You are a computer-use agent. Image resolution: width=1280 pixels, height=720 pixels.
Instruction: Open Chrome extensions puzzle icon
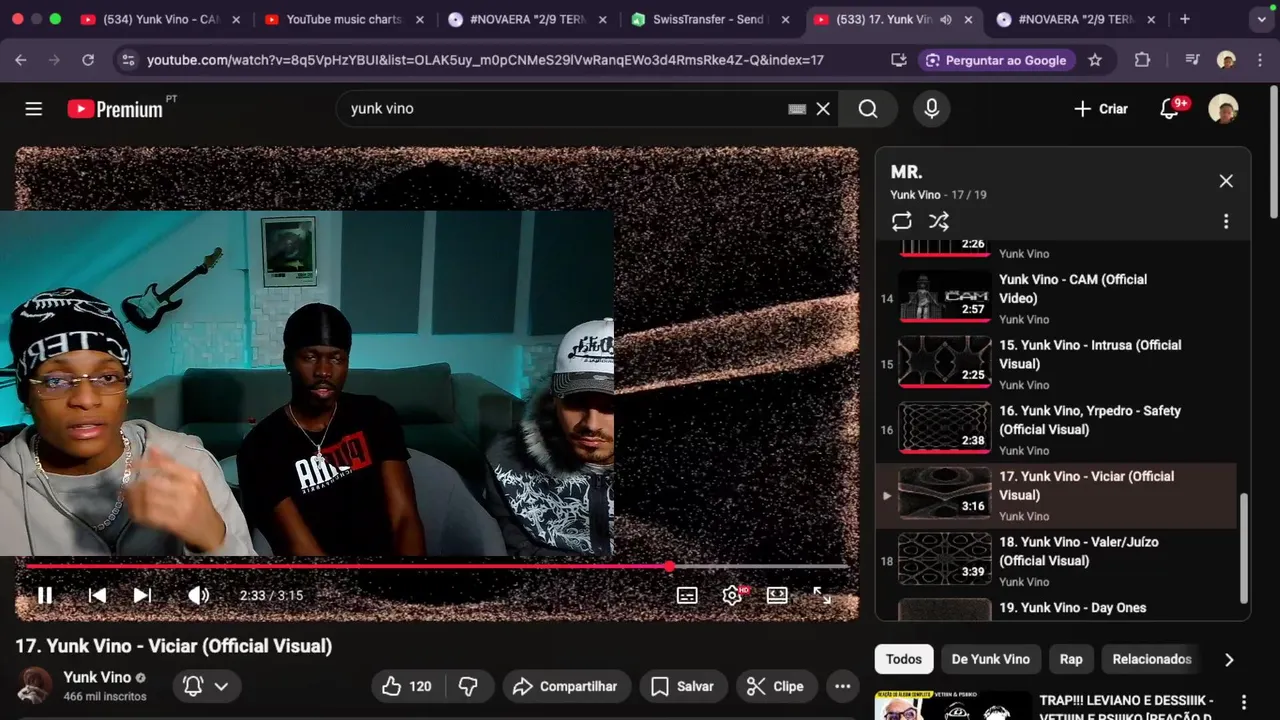pyautogui.click(x=1142, y=60)
